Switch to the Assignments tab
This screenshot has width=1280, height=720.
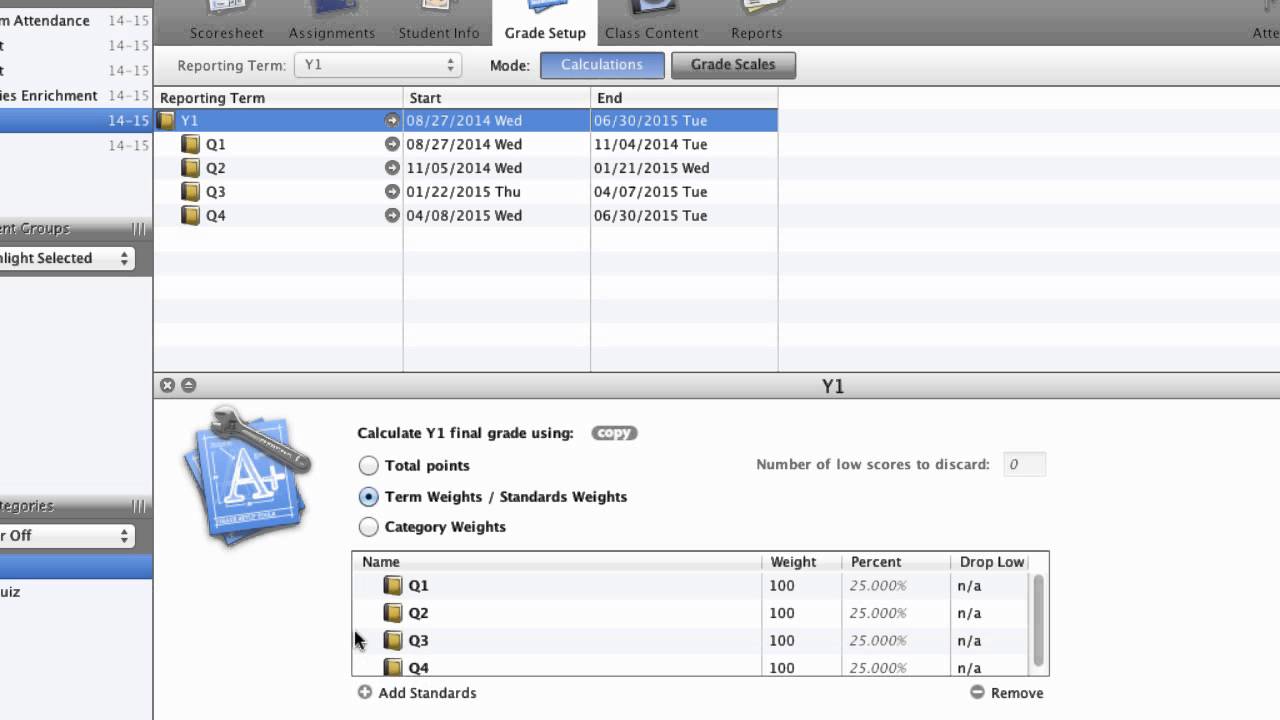[332, 22]
